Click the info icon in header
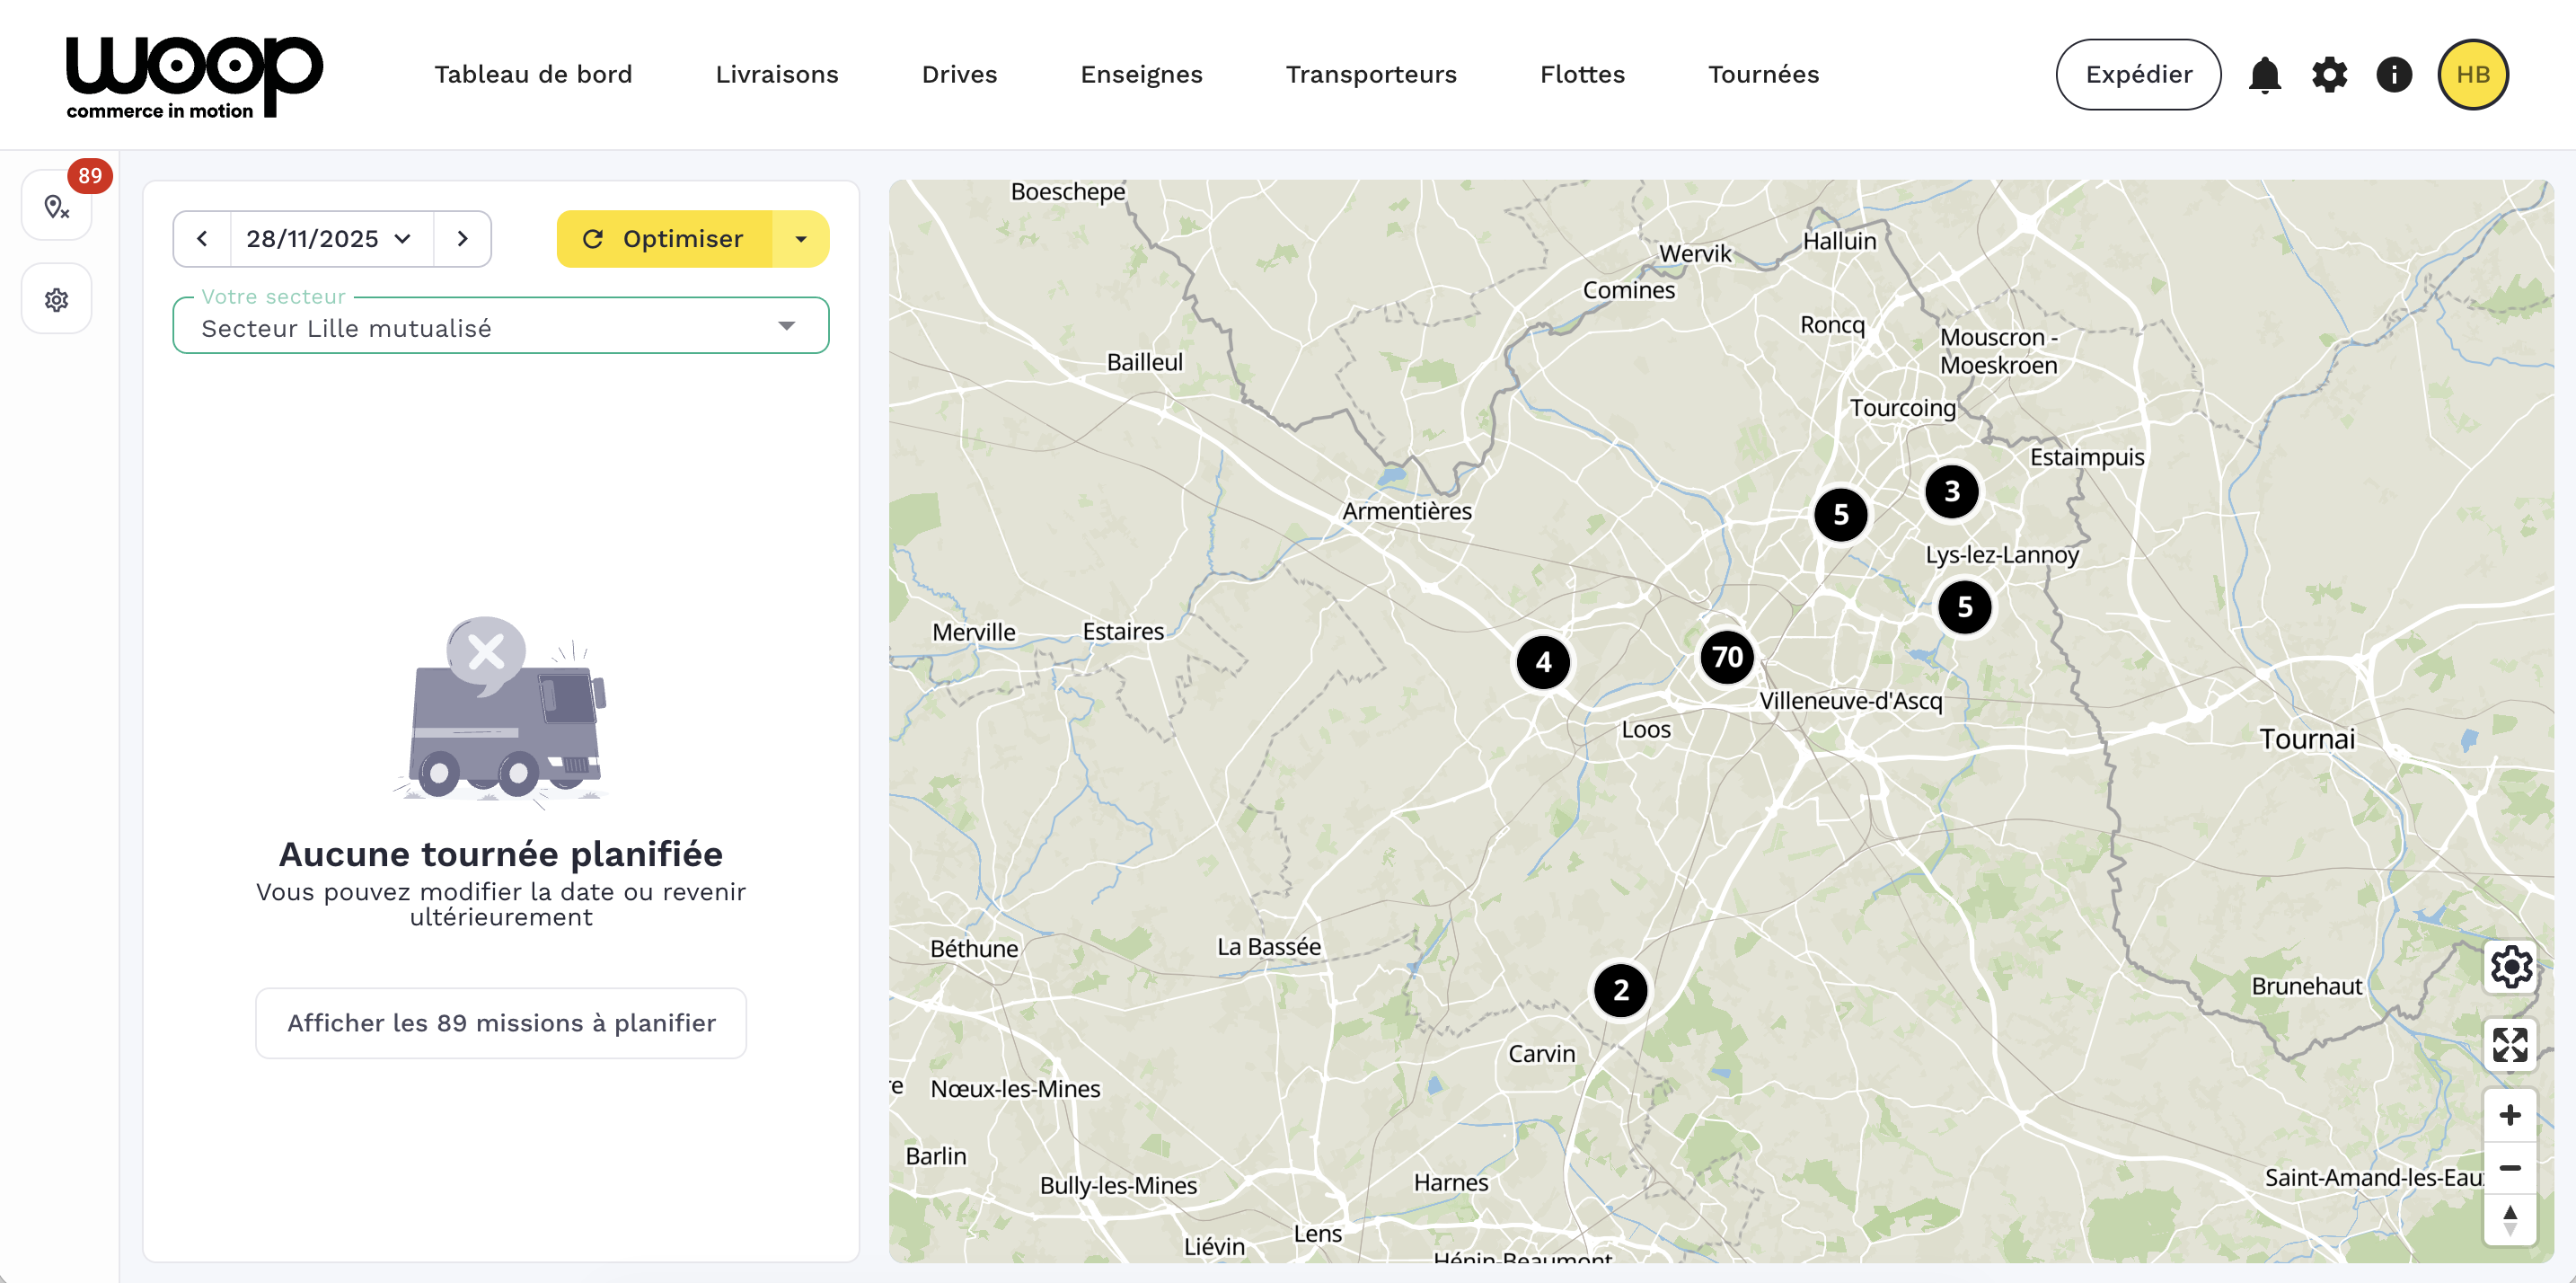 click(x=2393, y=75)
